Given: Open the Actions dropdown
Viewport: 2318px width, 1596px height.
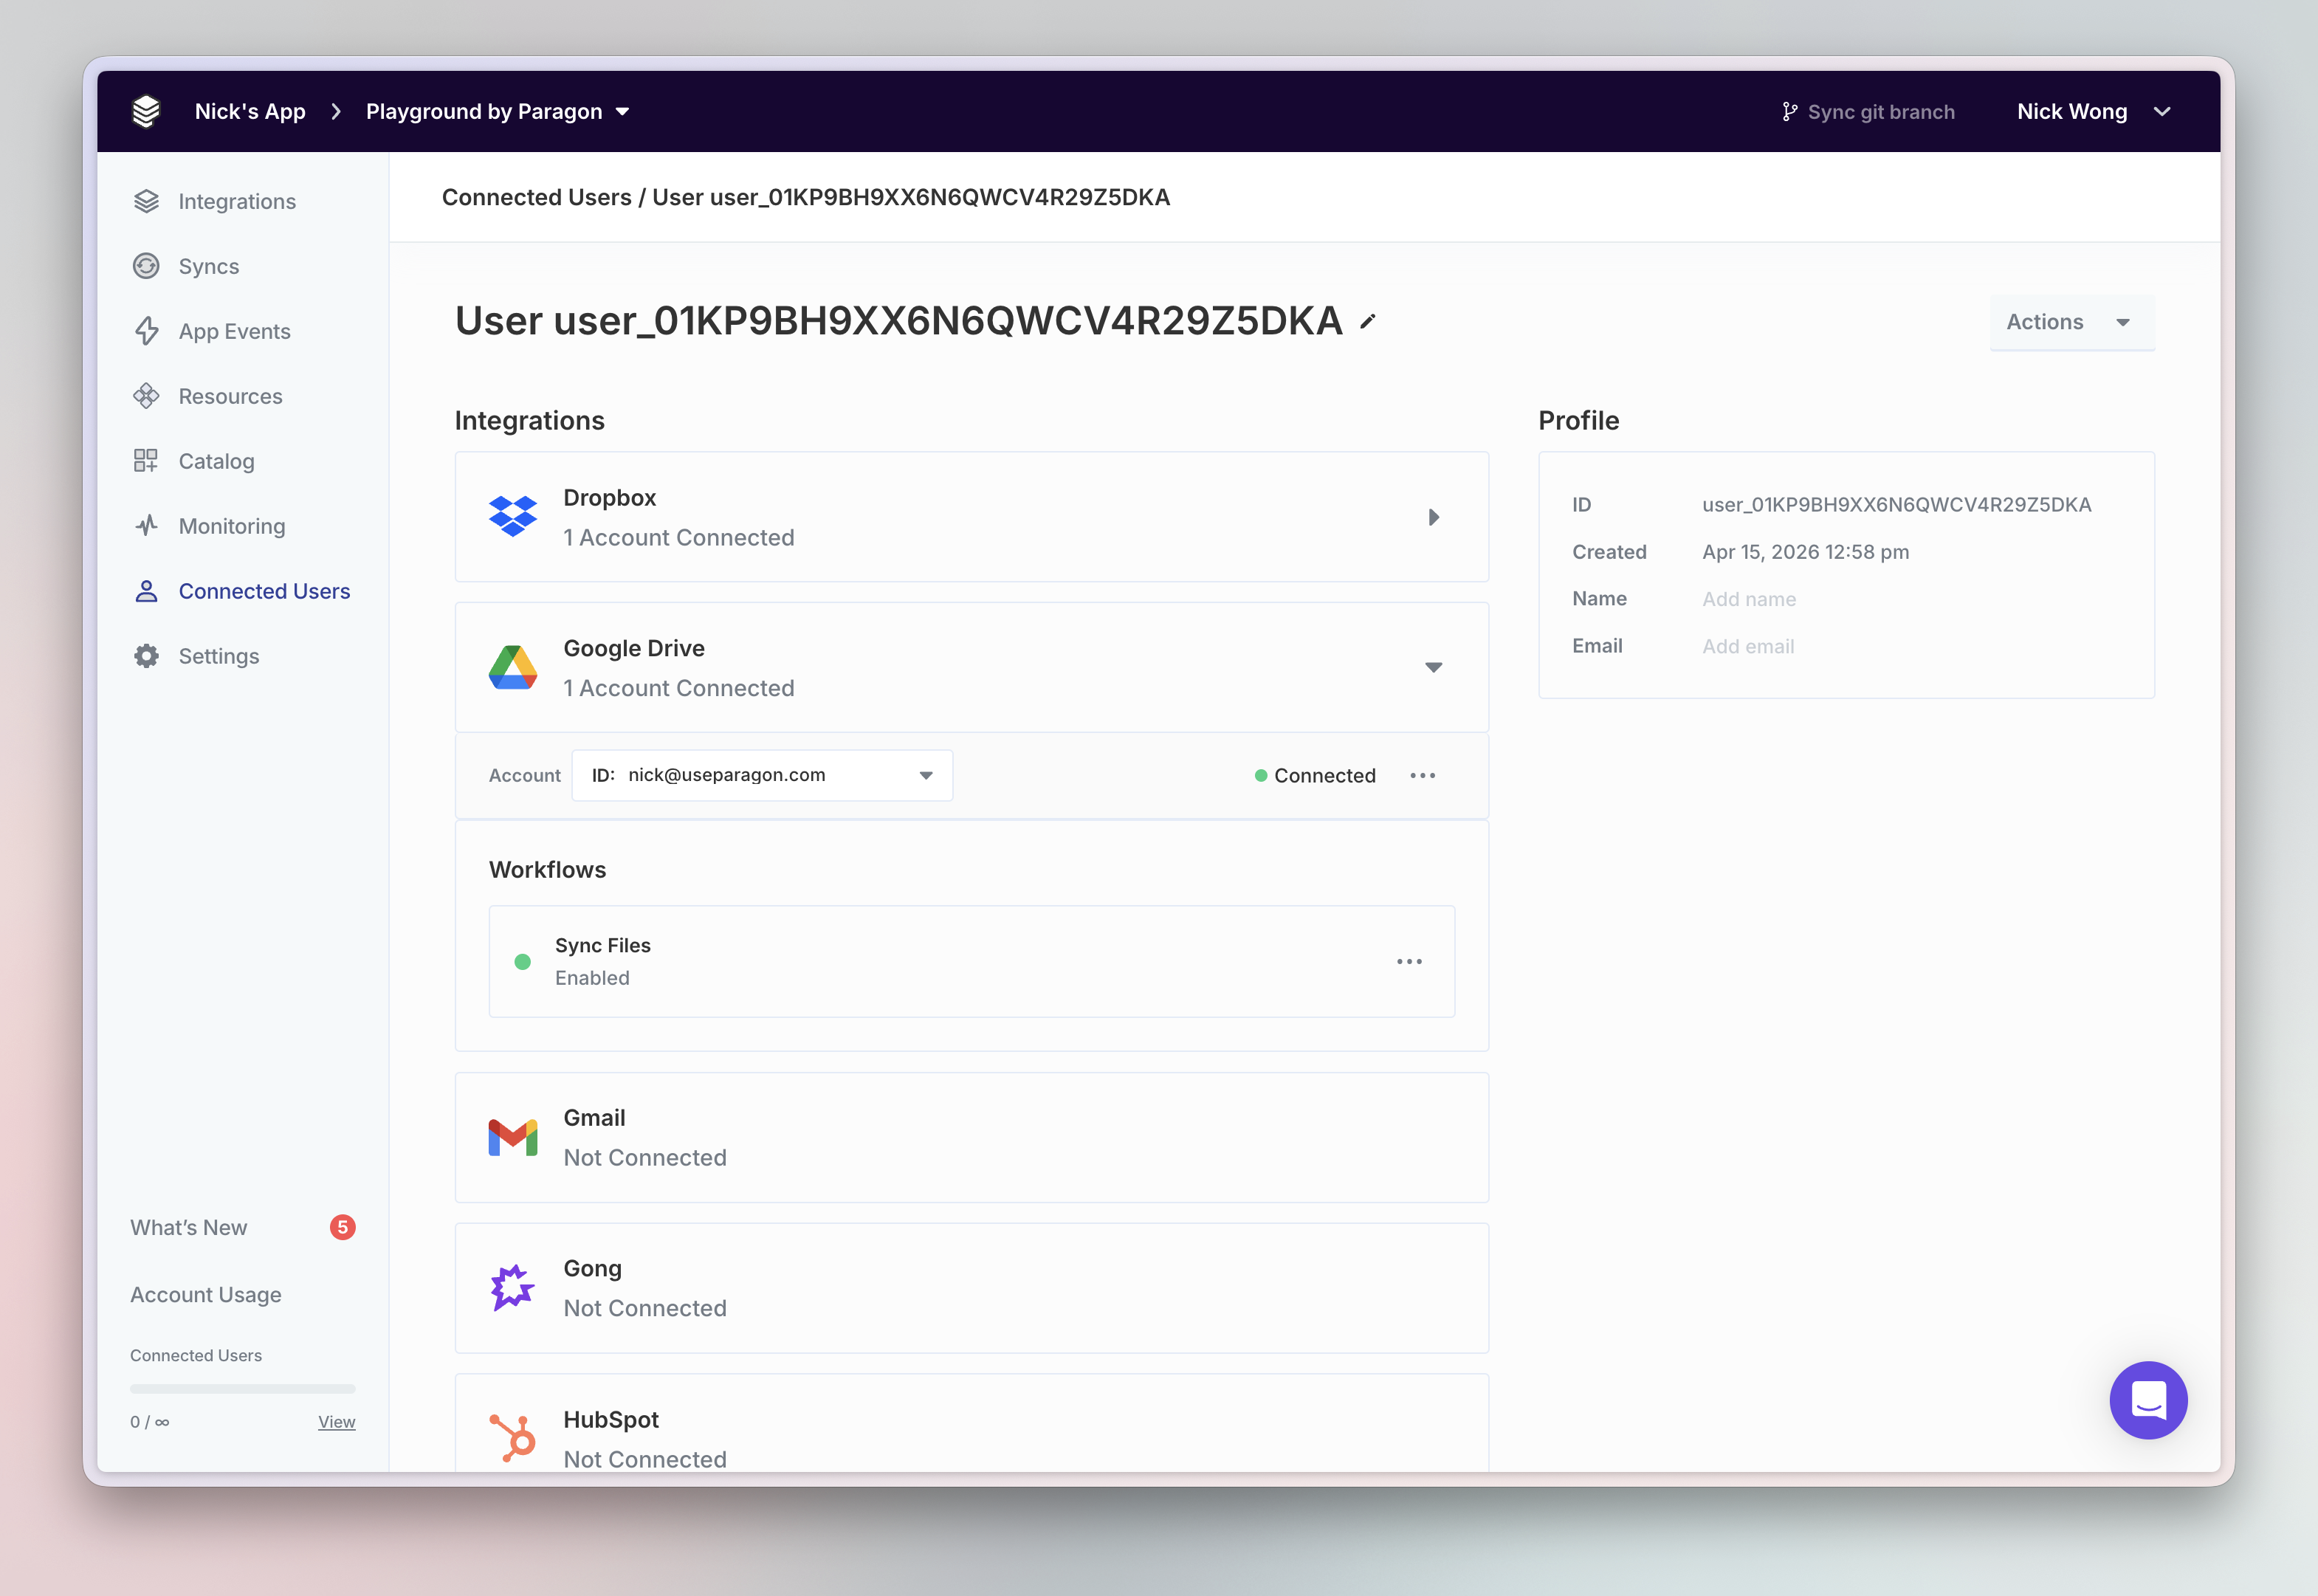Looking at the screenshot, I should point(2071,322).
